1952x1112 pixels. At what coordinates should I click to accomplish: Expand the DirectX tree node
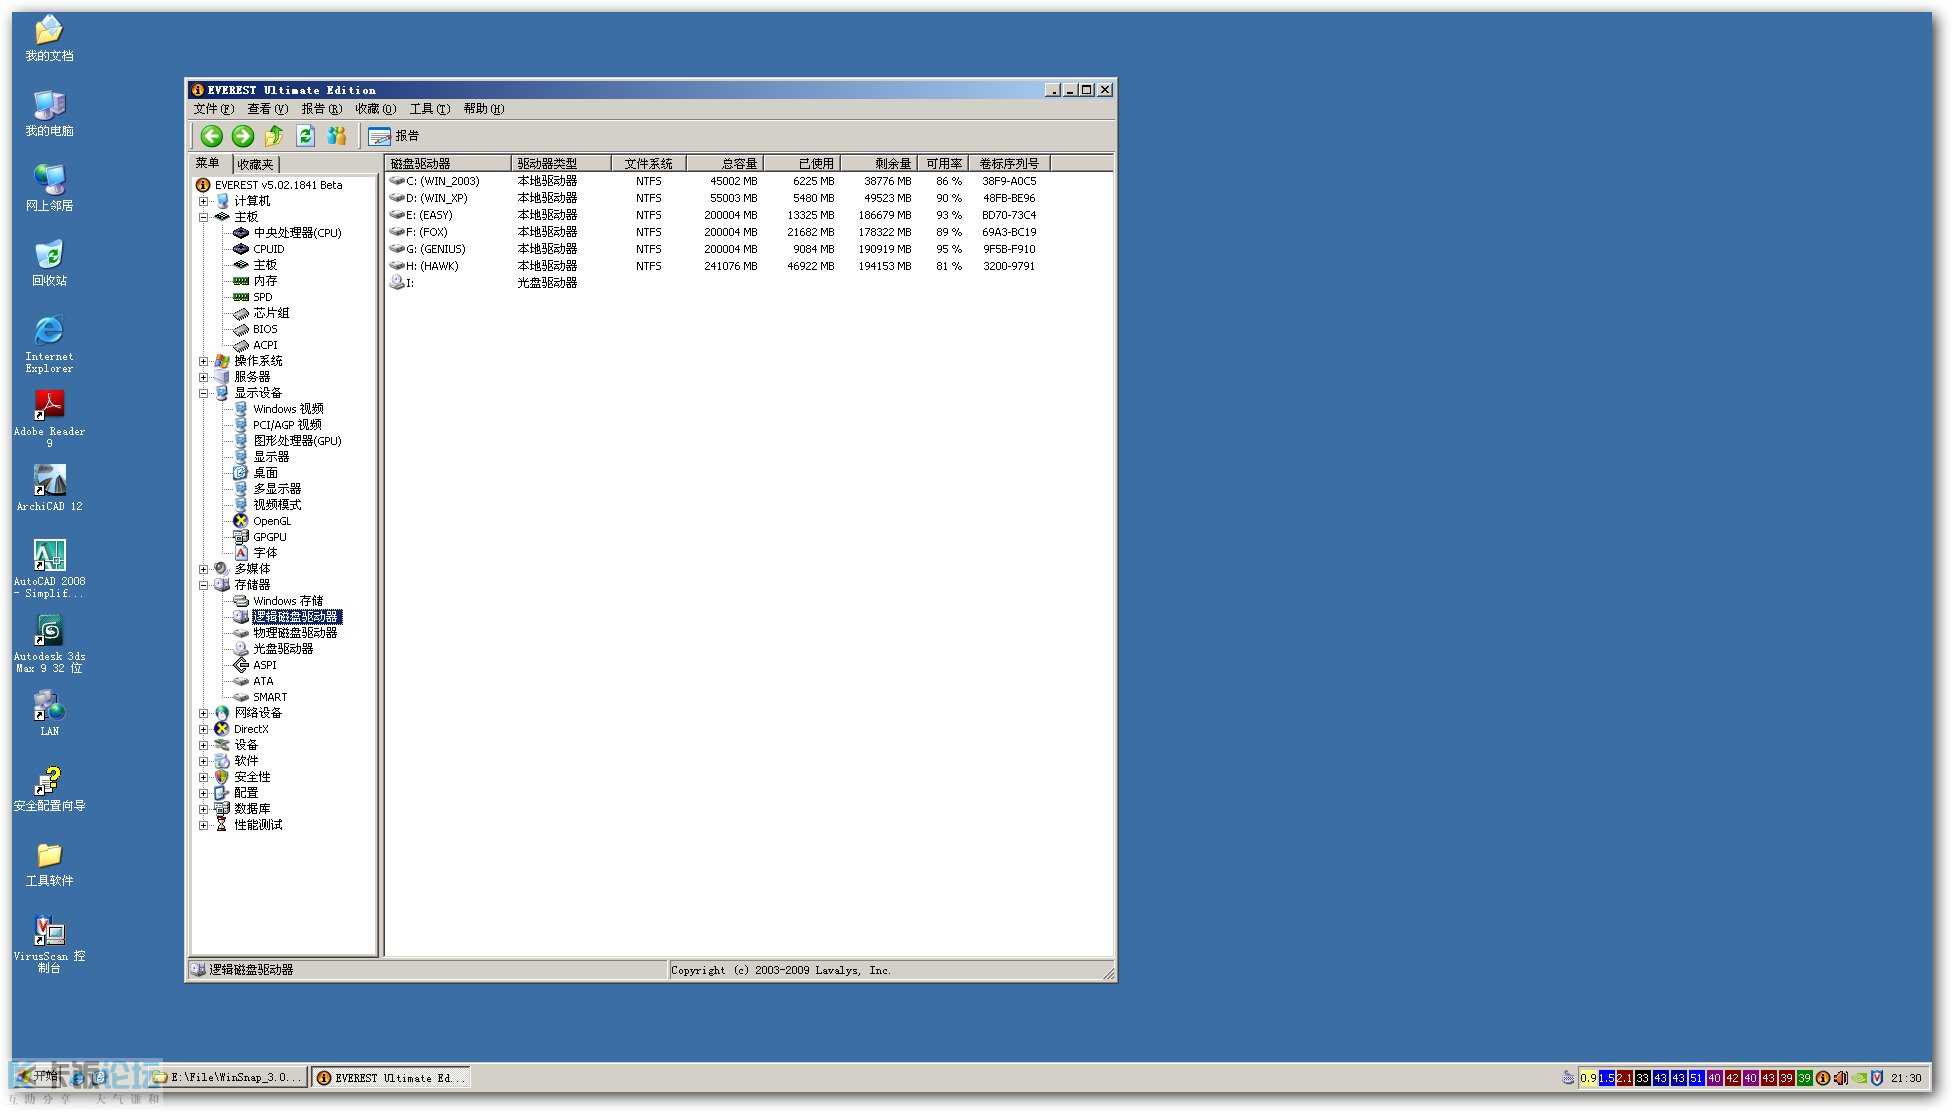click(x=203, y=729)
